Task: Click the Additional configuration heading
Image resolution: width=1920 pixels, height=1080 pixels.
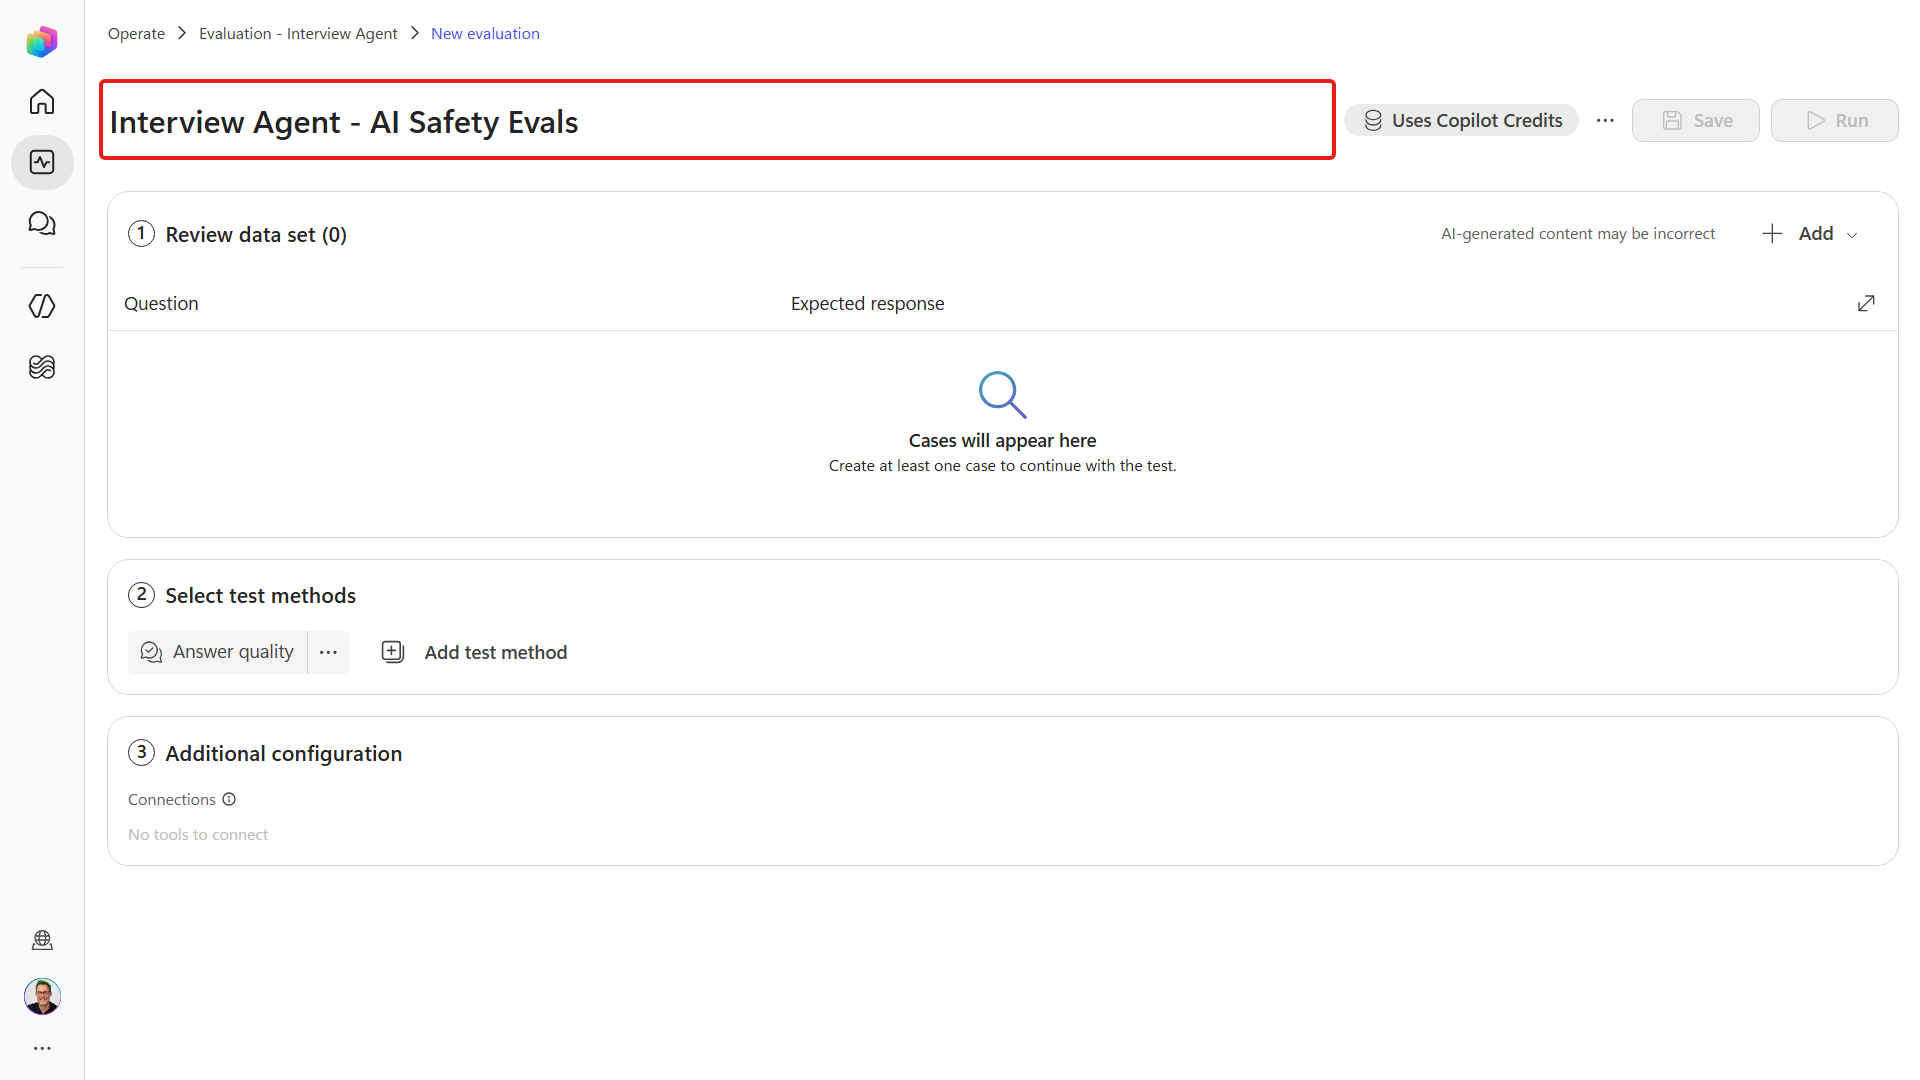Action: (x=284, y=753)
